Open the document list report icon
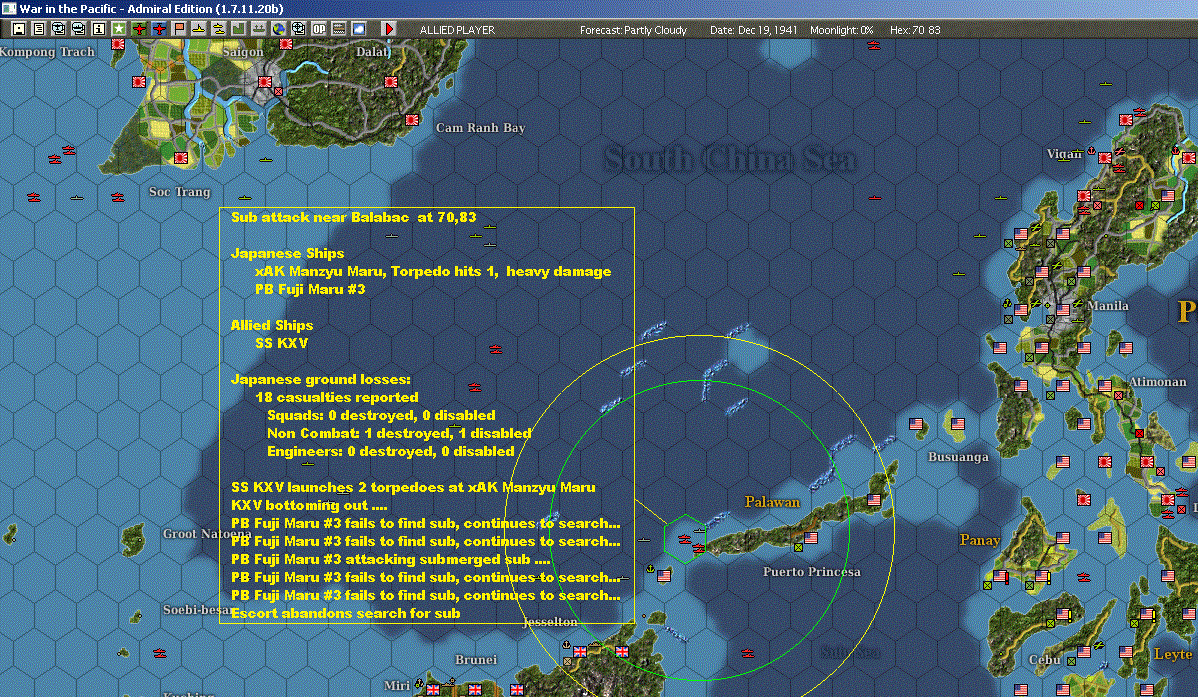 (39, 29)
